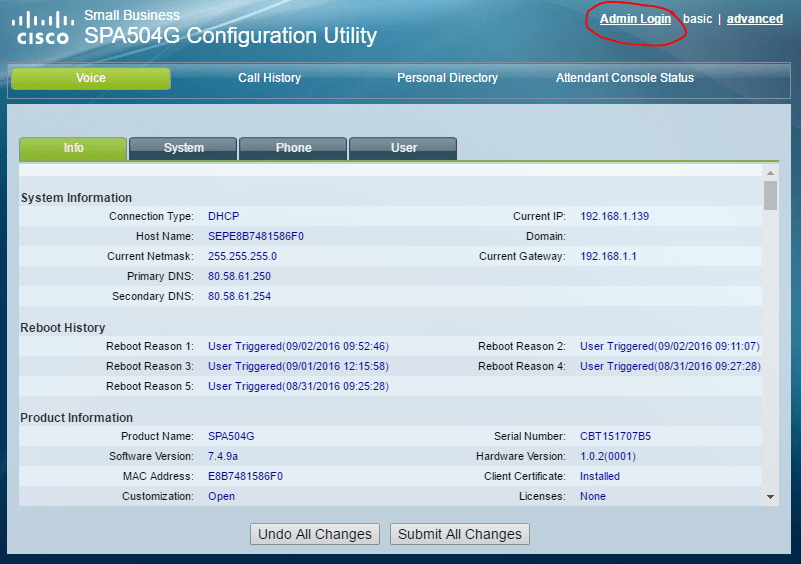Viewport: 801px width, 564px height.
Task: Click Reboot Reason 2 value
Action: (670, 346)
